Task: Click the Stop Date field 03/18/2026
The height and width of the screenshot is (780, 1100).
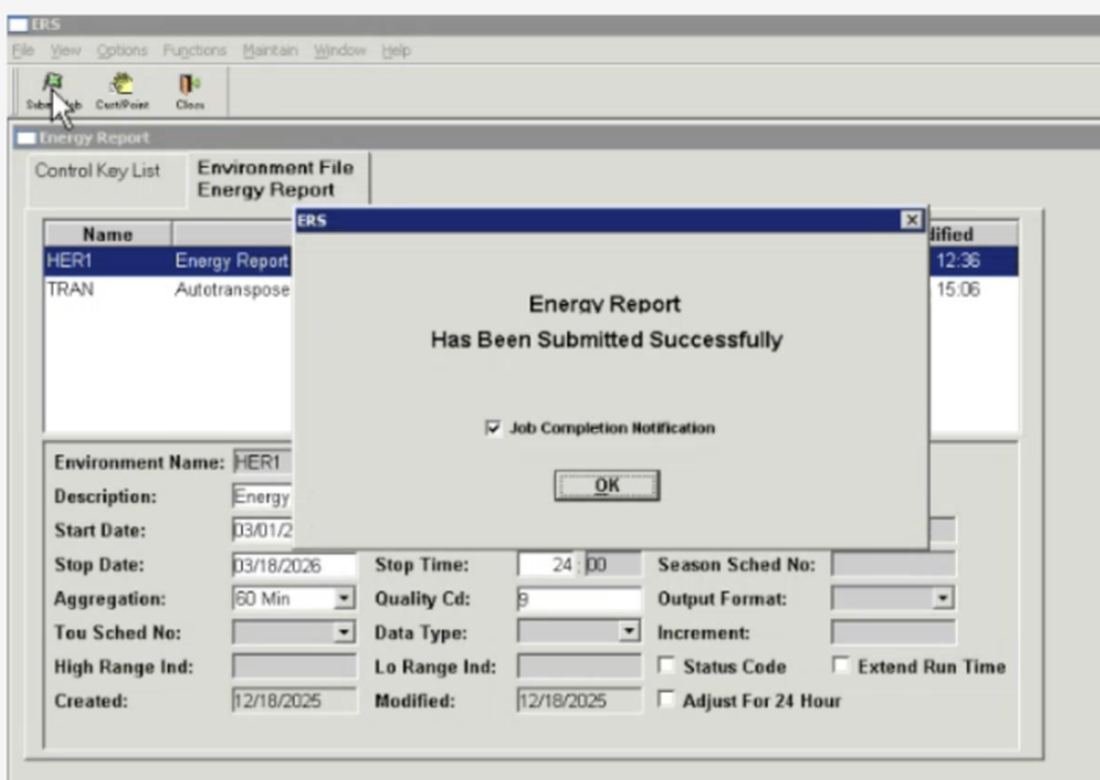Action: (x=294, y=565)
